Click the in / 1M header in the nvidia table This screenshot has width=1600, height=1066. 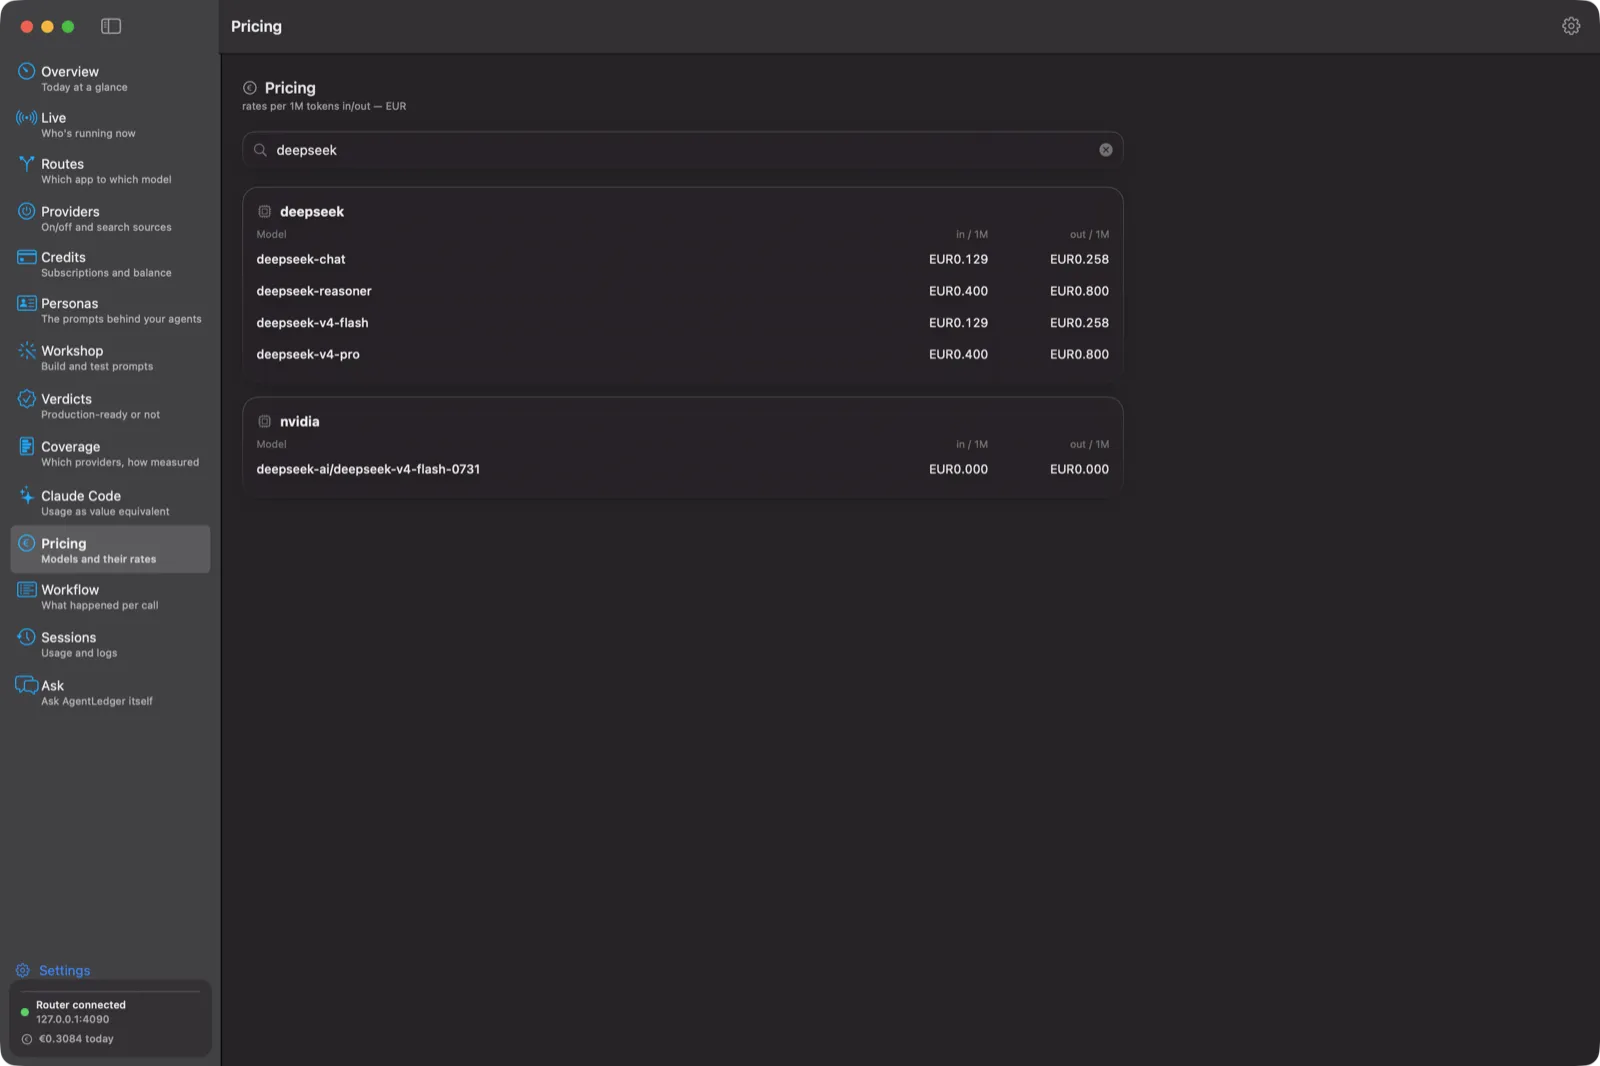tap(971, 445)
